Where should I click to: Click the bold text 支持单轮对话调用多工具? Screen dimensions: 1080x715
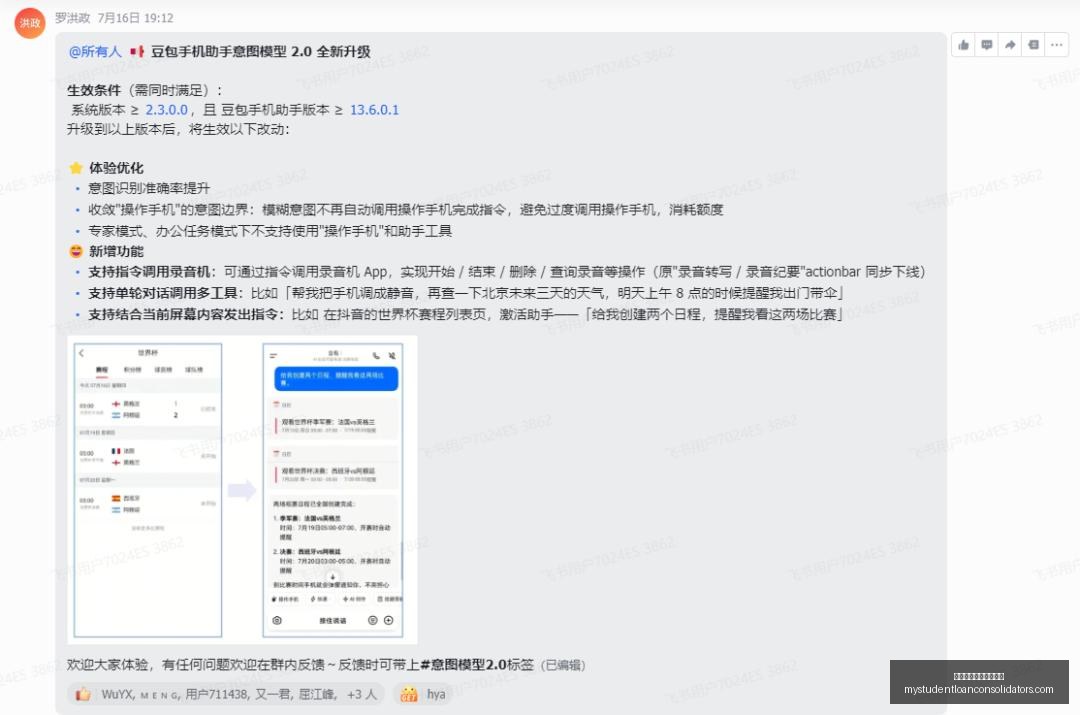(163, 293)
